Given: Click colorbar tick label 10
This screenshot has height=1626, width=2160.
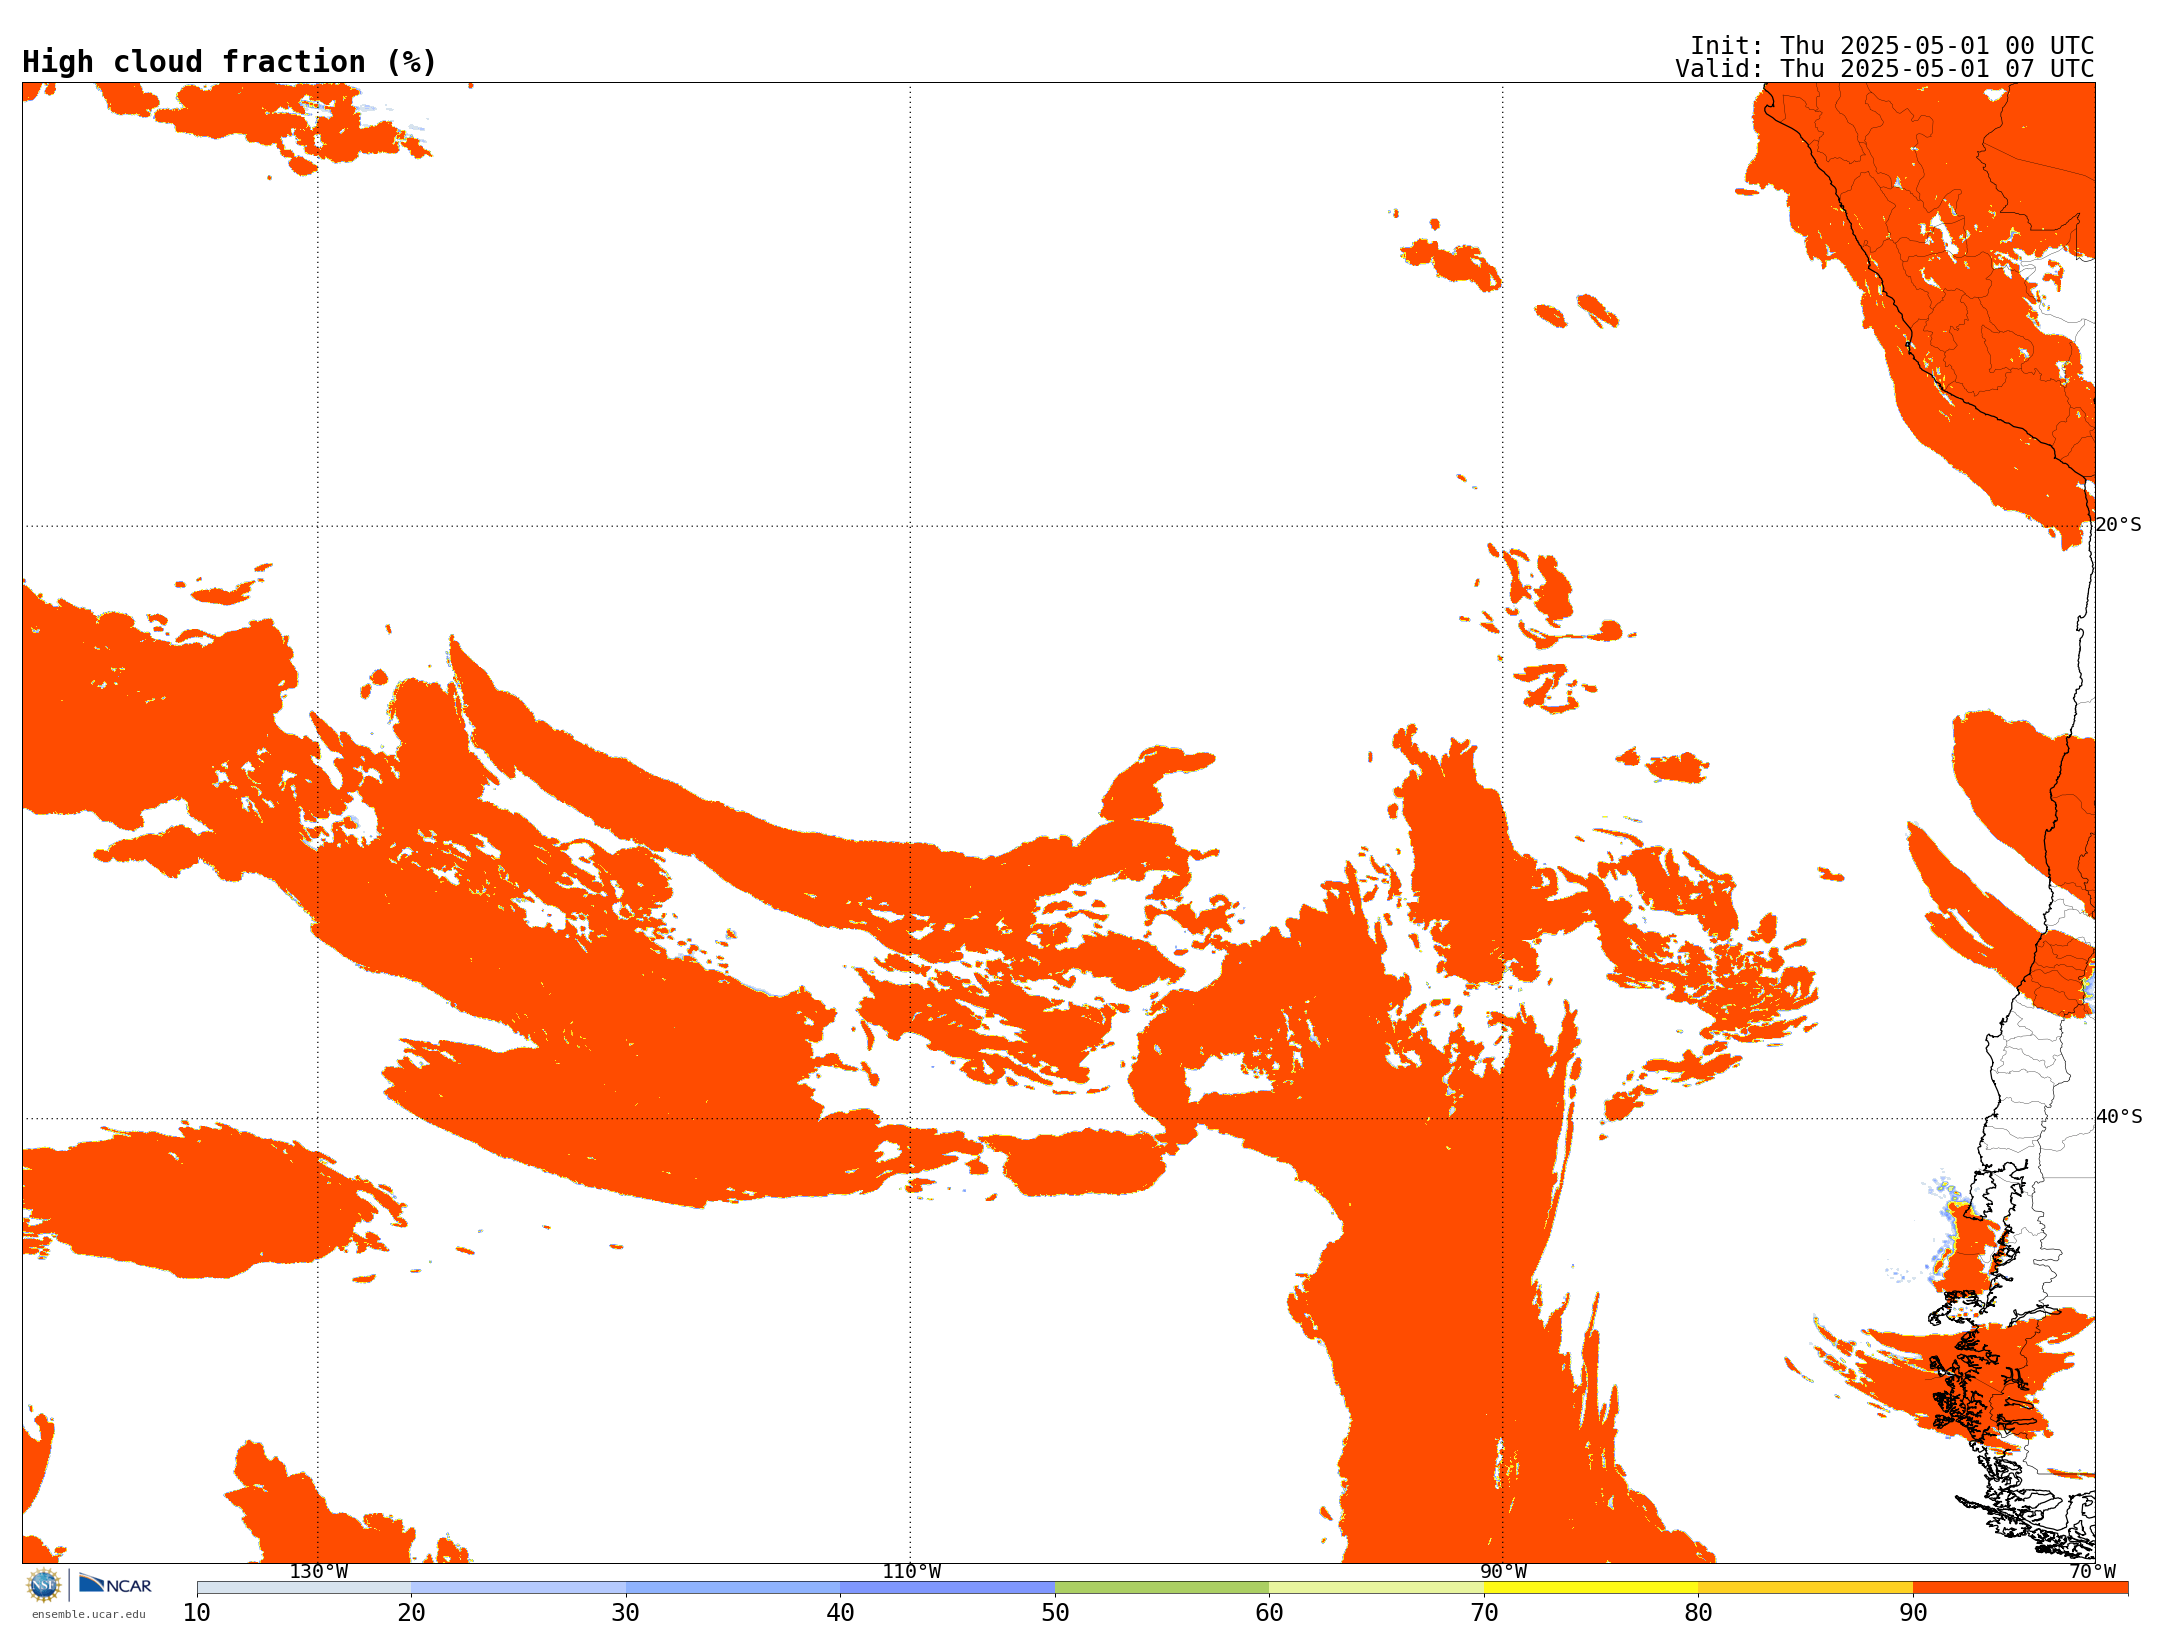Looking at the screenshot, I should point(197,1613).
